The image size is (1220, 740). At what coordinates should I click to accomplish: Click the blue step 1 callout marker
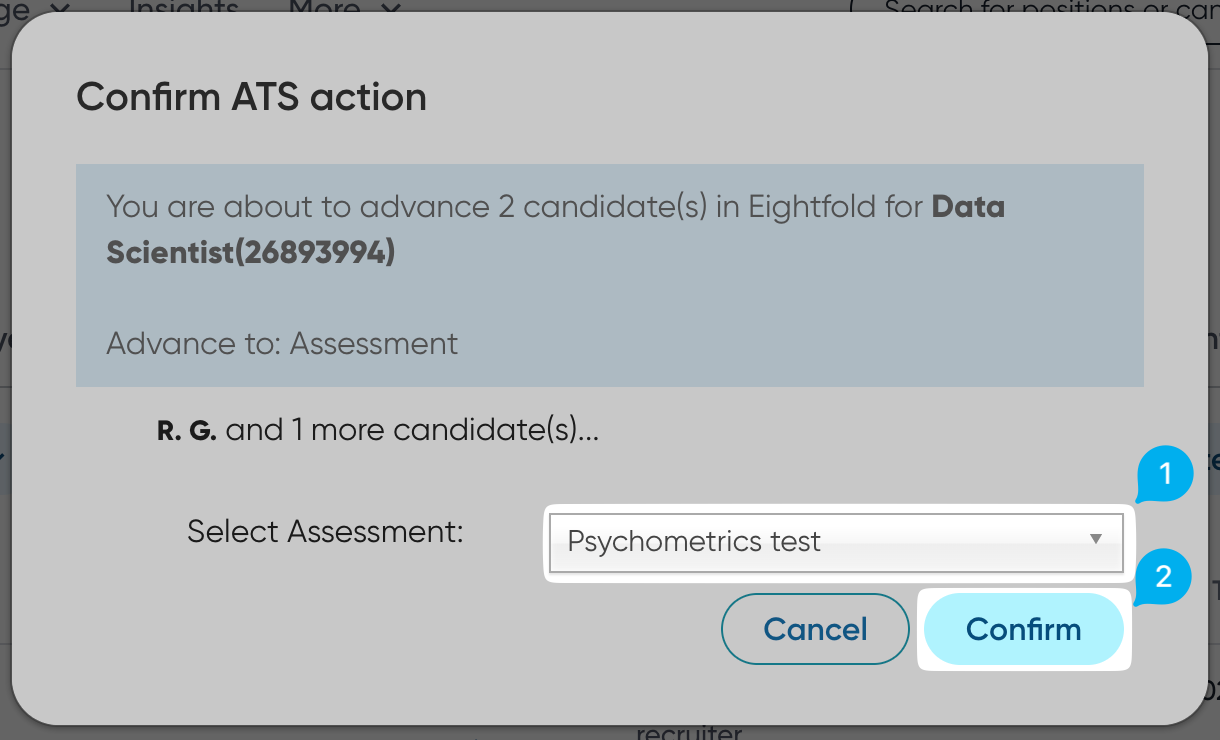pos(1165,476)
